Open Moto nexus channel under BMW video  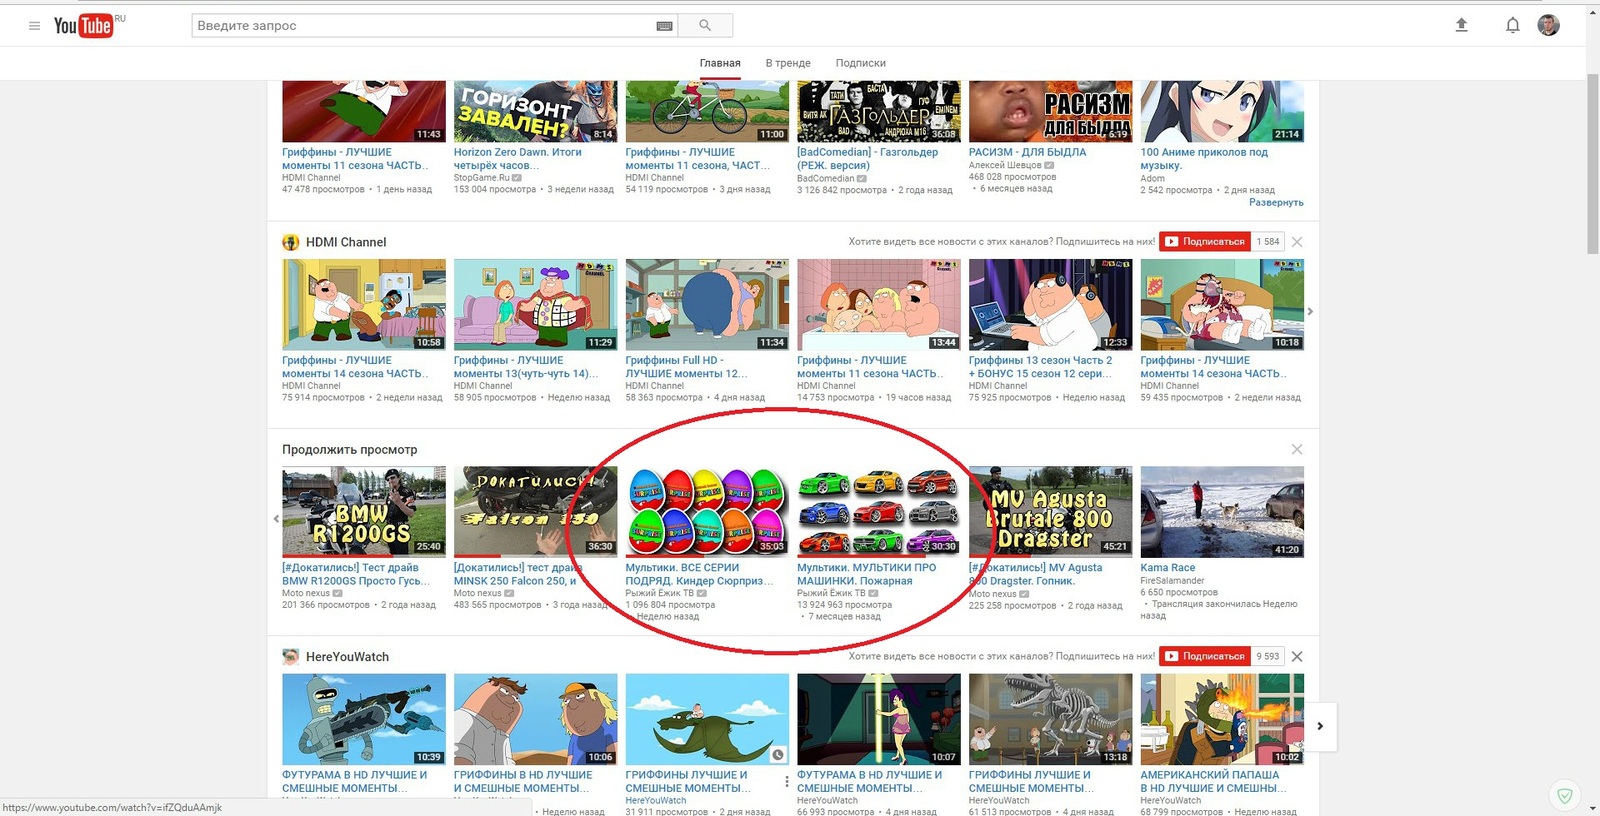305,593
